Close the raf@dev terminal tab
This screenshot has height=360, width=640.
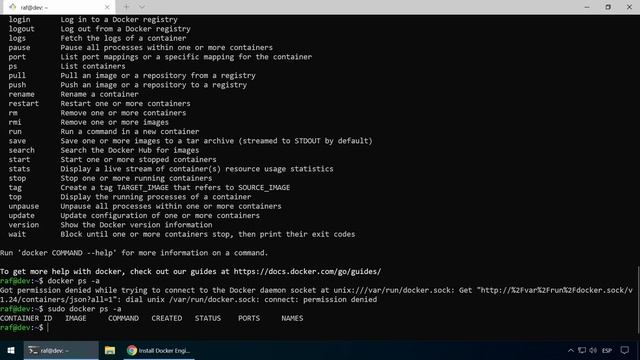tap(107, 7)
